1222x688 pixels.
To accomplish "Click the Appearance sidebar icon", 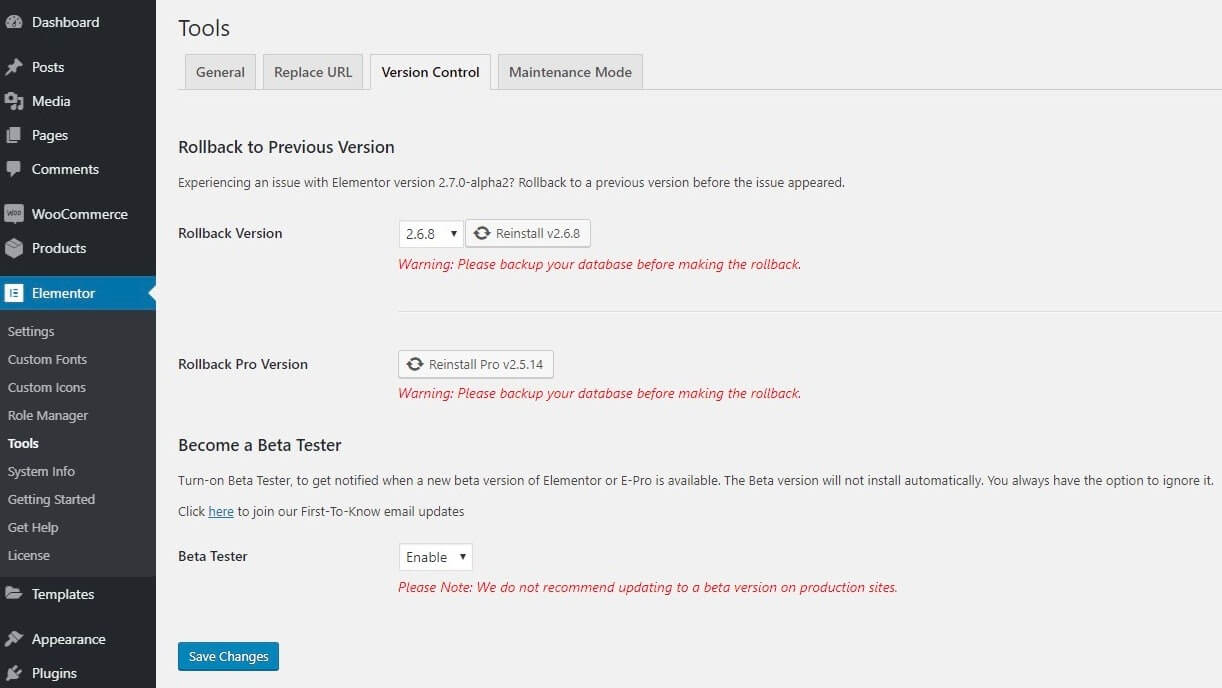I will 16,638.
